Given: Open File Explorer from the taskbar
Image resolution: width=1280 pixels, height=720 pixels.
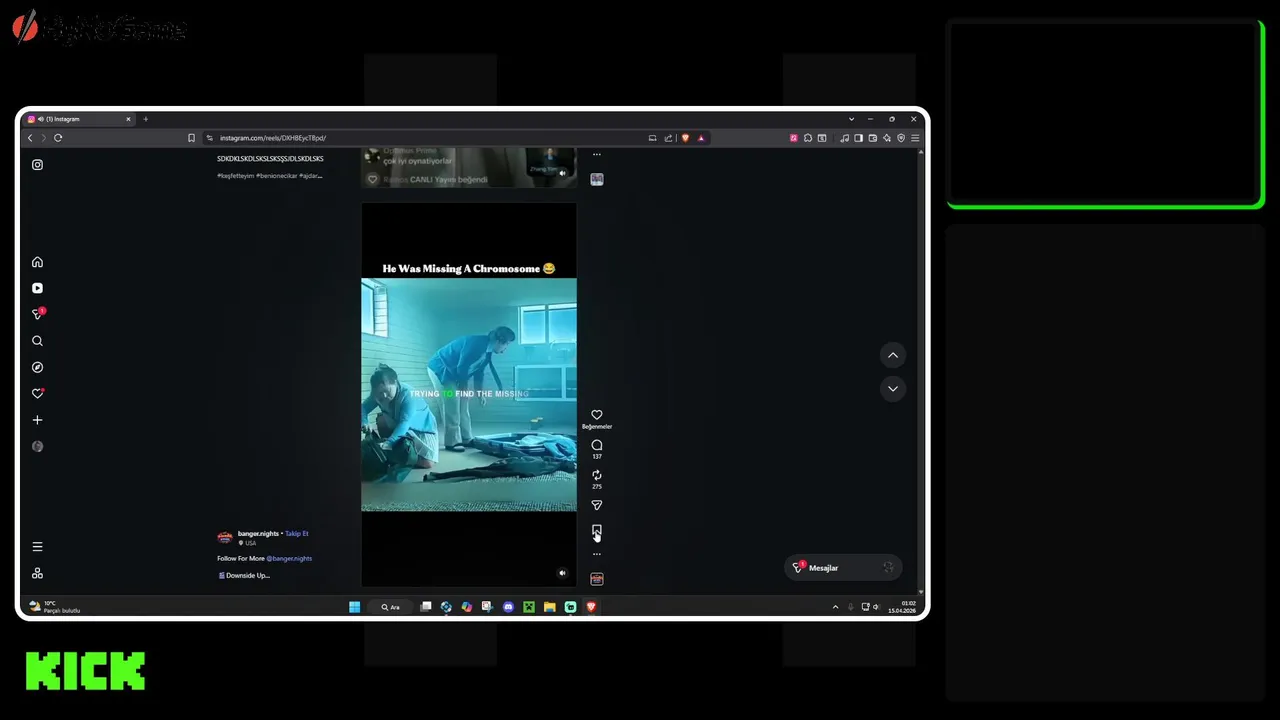Looking at the screenshot, I should coord(549,607).
